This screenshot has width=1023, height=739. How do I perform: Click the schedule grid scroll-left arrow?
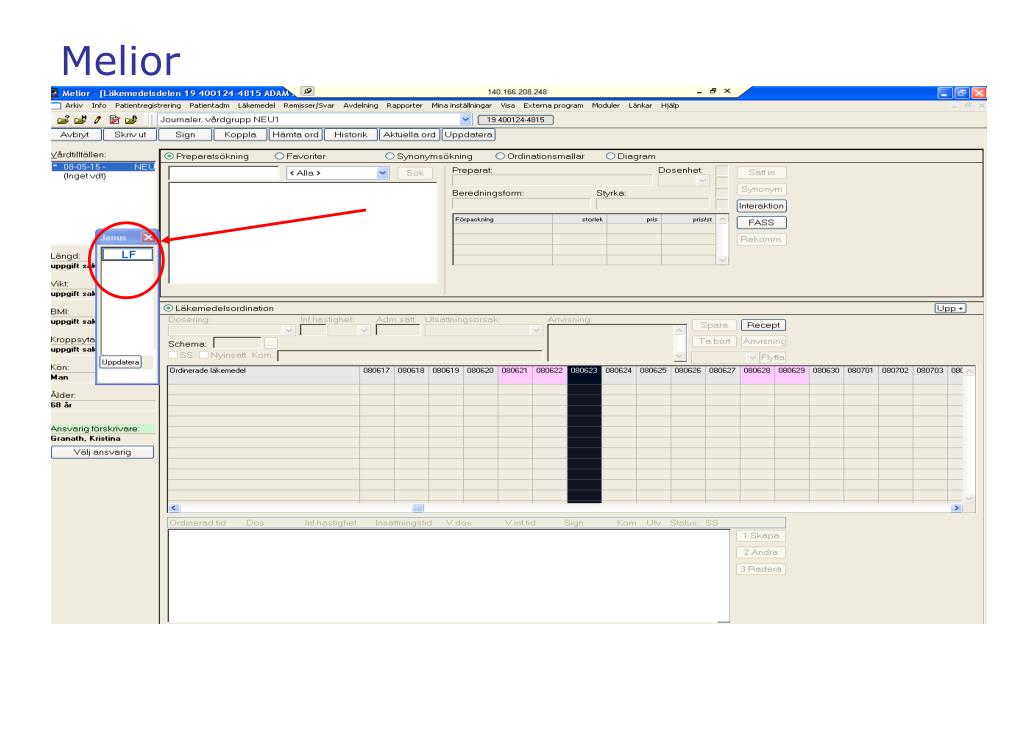(x=174, y=508)
